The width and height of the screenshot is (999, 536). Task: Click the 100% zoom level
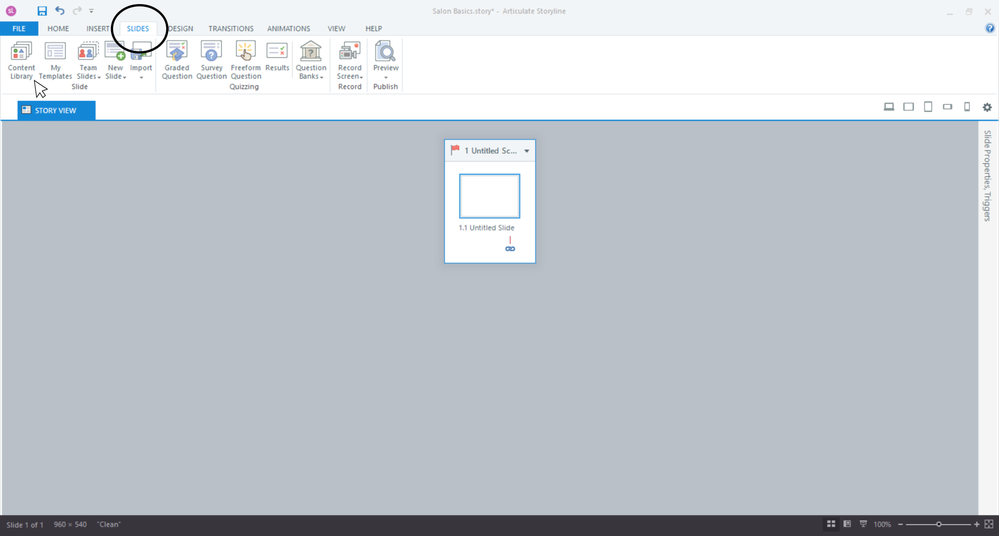point(882,524)
